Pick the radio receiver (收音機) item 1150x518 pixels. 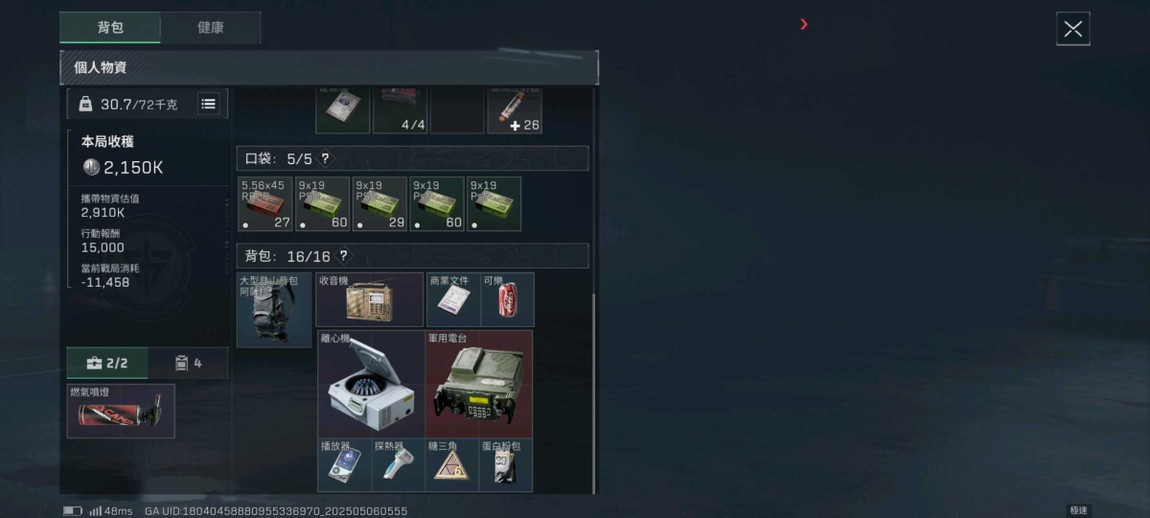click(370, 299)
